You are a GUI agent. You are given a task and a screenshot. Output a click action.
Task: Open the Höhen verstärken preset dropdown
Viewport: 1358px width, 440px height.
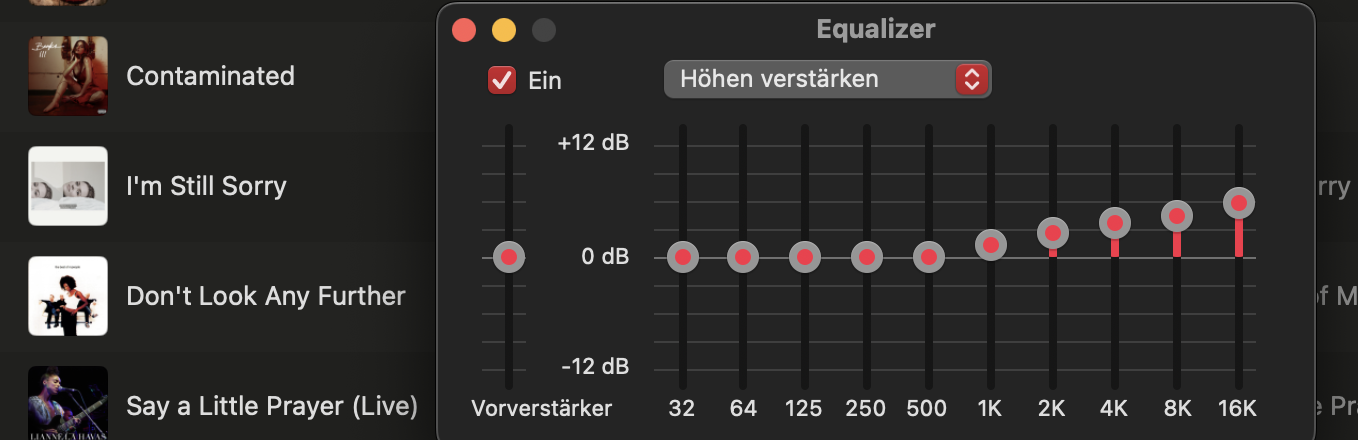(x=827, y=79)
